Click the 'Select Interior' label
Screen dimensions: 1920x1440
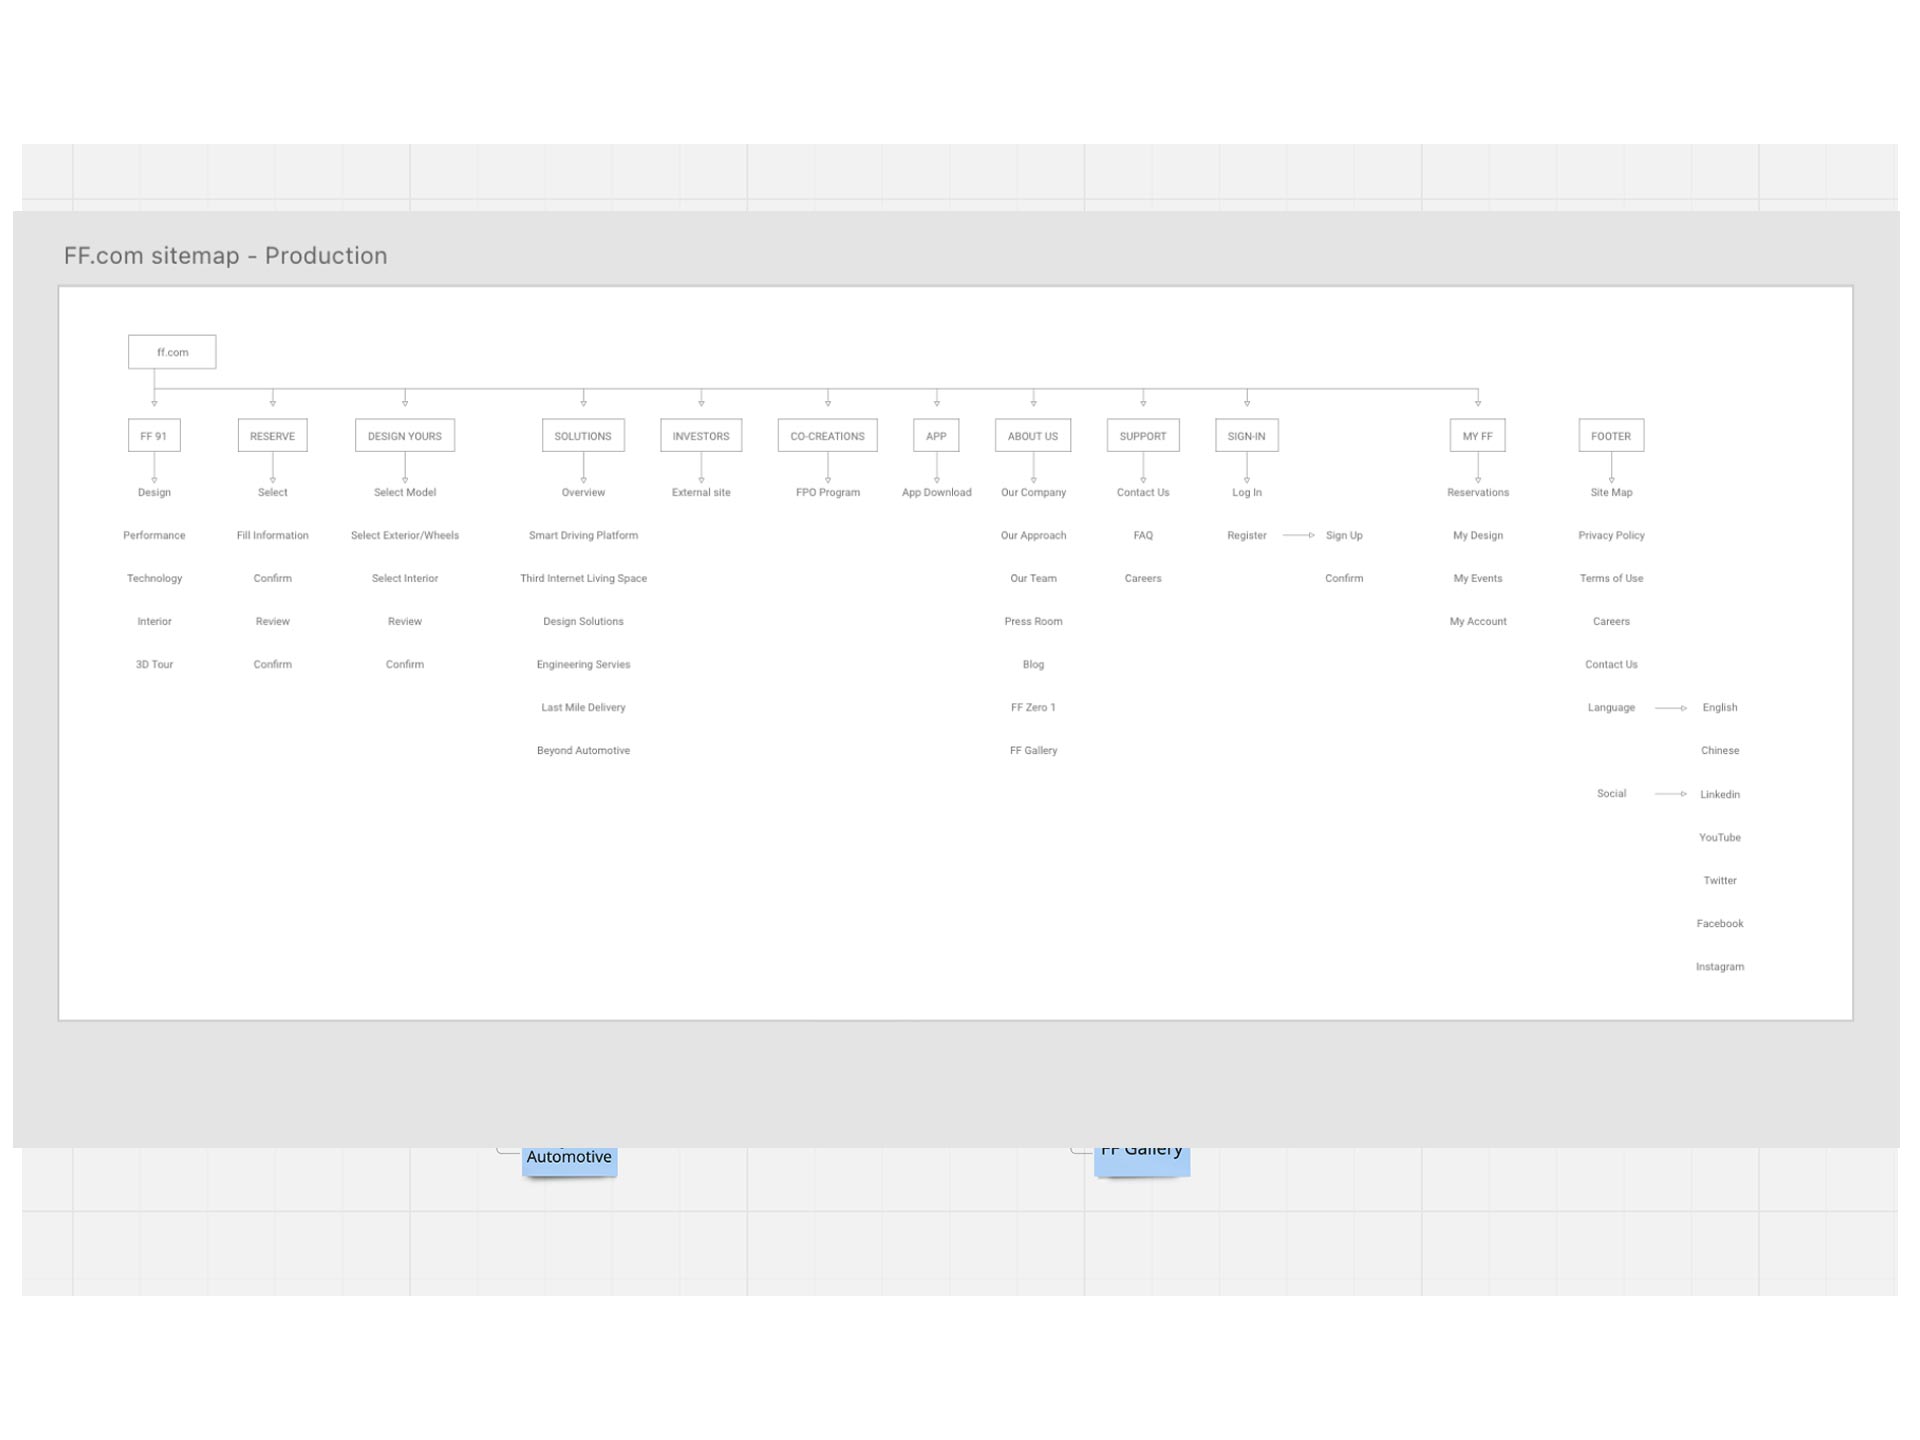point(405,578)
